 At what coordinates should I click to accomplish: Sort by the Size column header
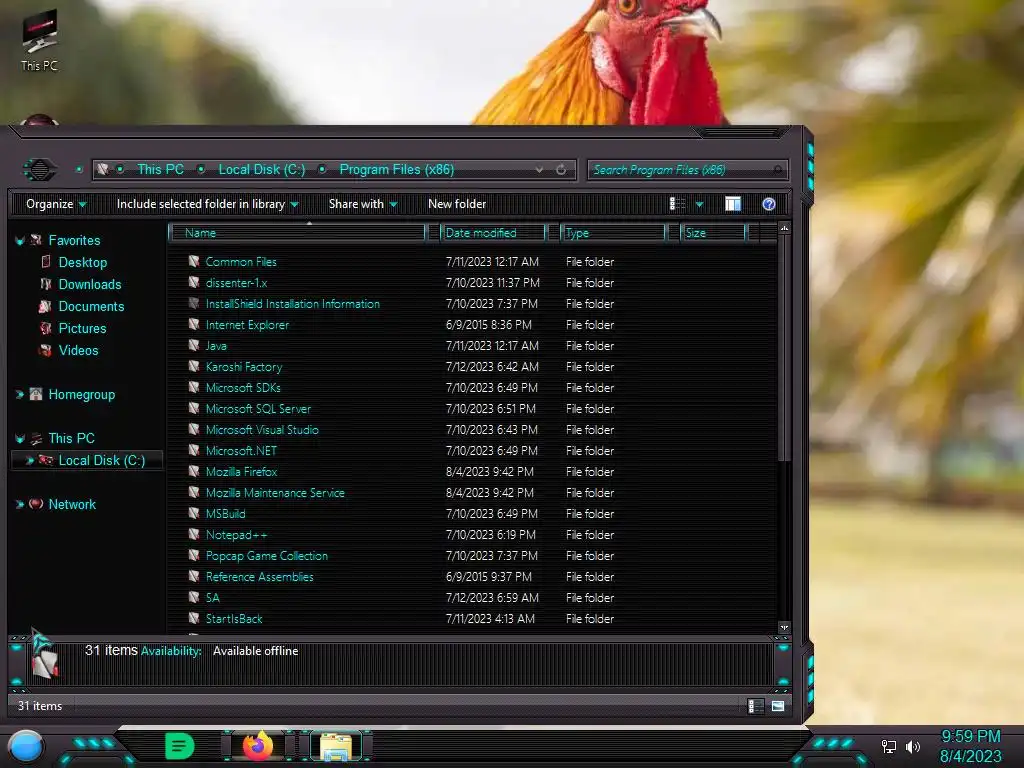(x=713, y=232)
